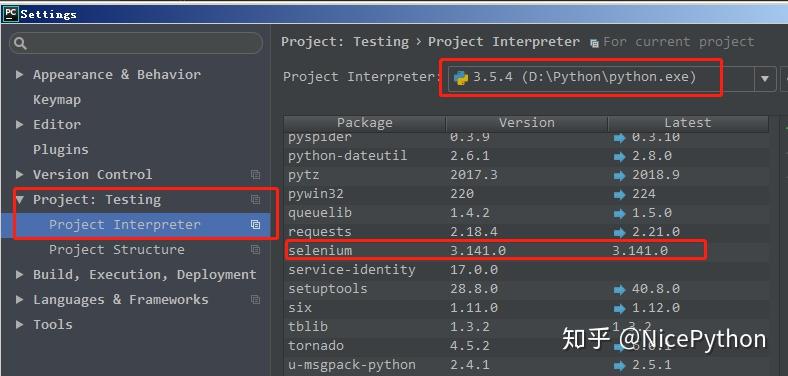The image size is (788, 376).
Task: Open Keymap settings
Action: (57, 100)
